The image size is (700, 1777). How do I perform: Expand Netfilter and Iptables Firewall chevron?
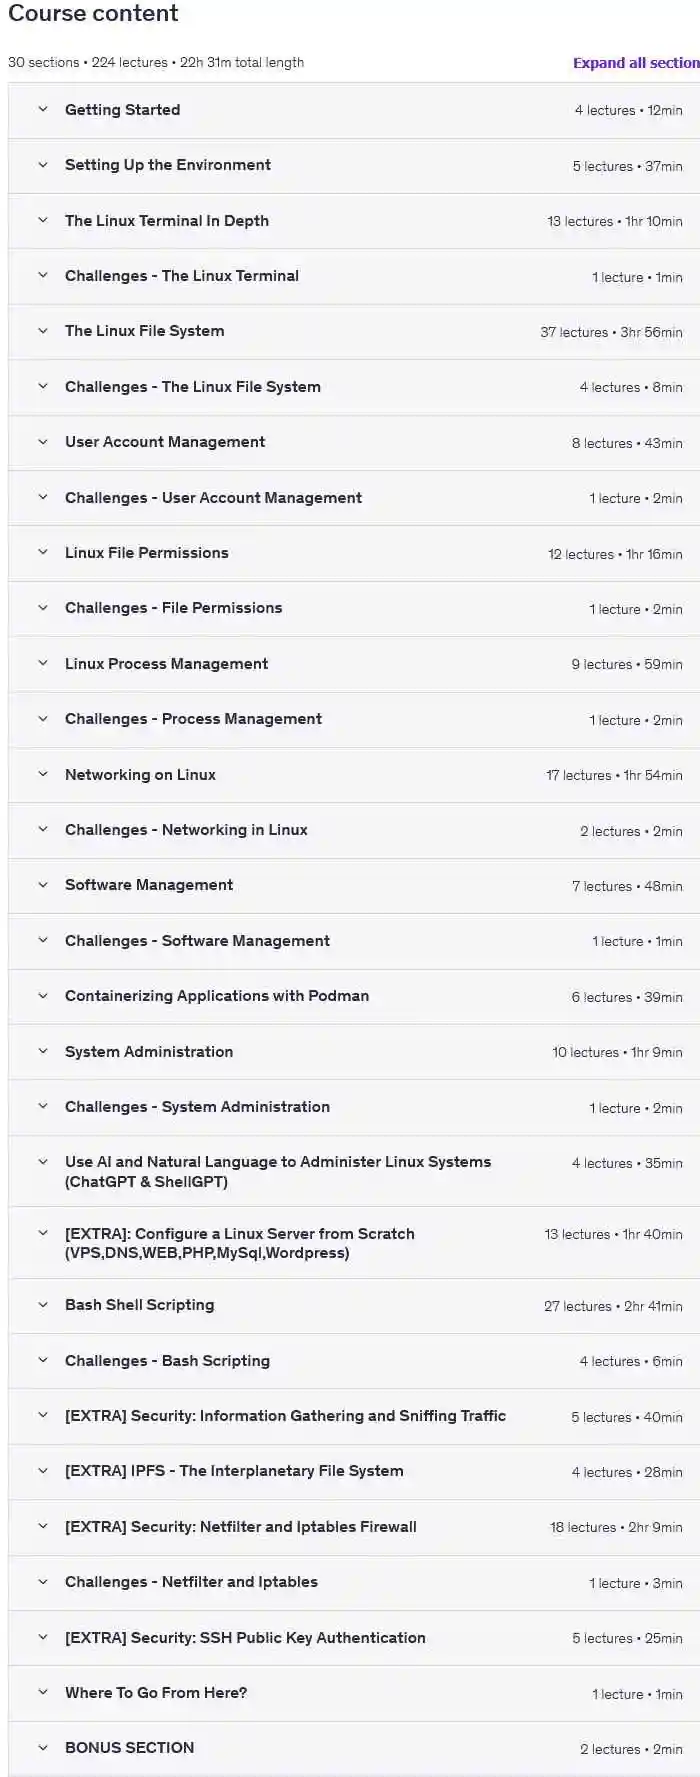(43, 1527)
